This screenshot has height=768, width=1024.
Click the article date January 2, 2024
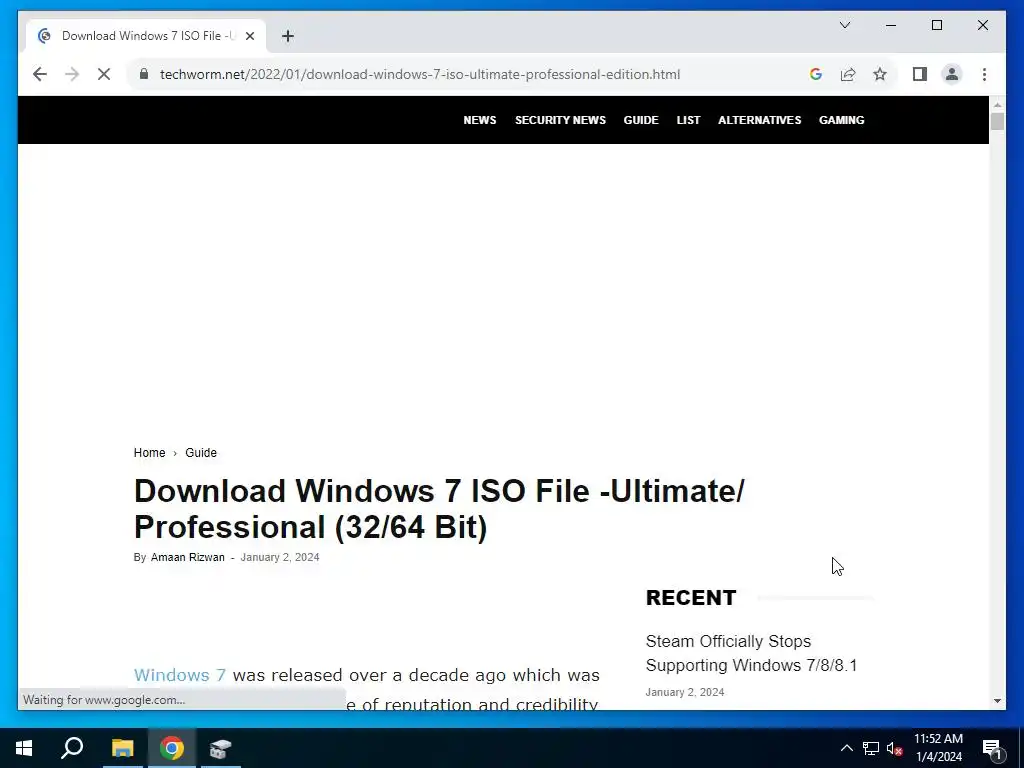pos(280,557)
